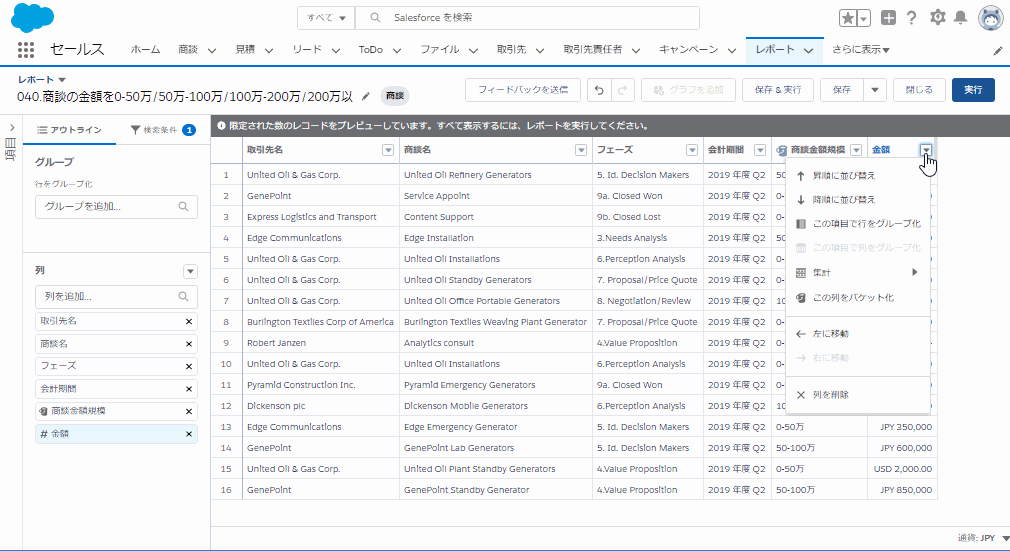
Task: Click the Salesforce cloud logo
Action: pos(32,17)
